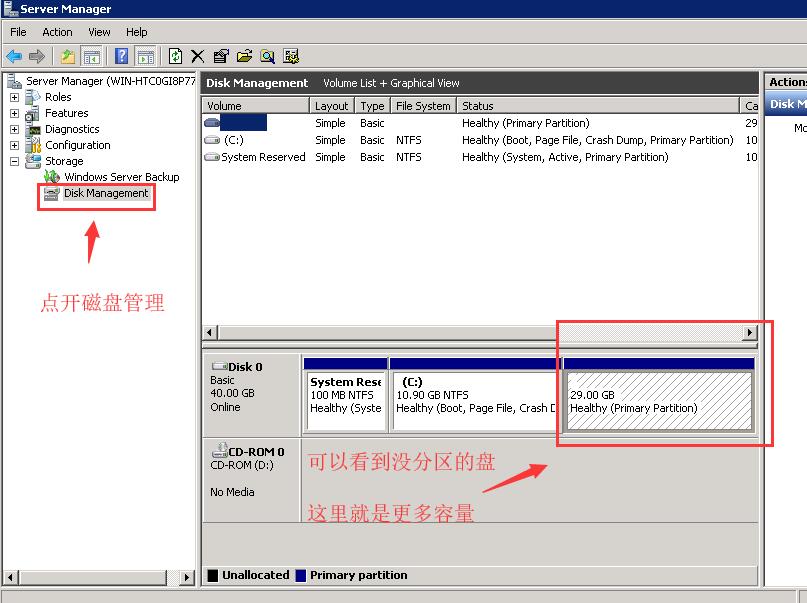Select the System Reserved 100 MB partition block
Viewport: 807px width, 603px height.
(x=346, y=396)
